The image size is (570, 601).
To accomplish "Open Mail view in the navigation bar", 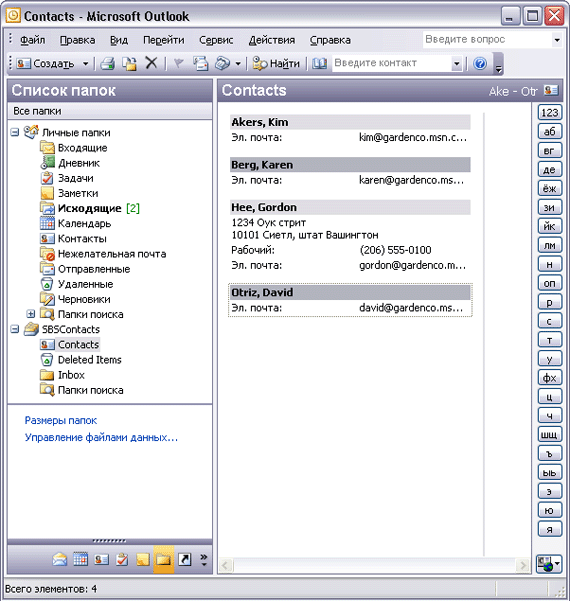I will pyautogui.click(x=59, y=560).
